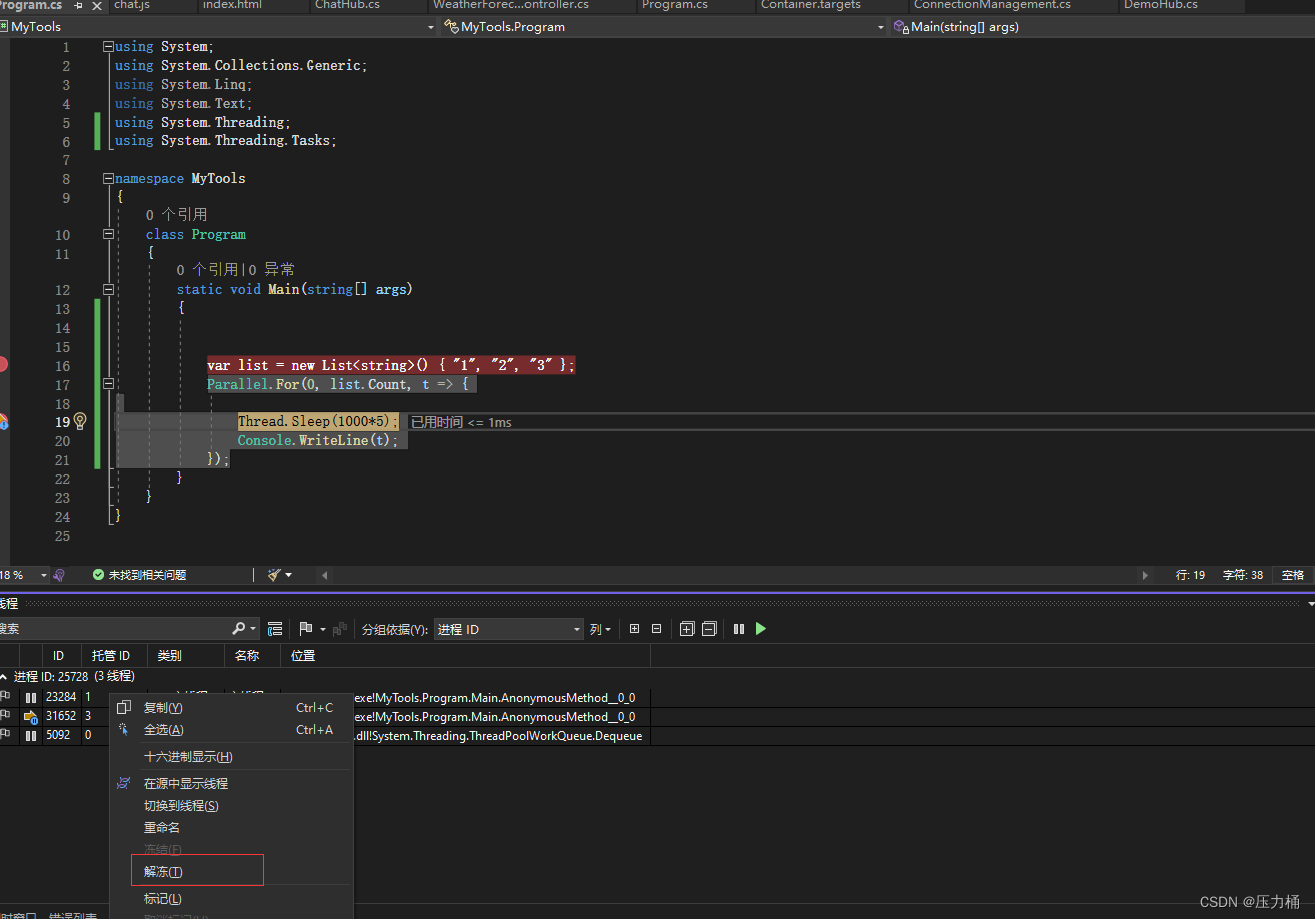The height and width of the screenshot is (919, 1315).
Task: Open the Main(string[] args) member dropdown
Action: click(x=1102, y=27)
